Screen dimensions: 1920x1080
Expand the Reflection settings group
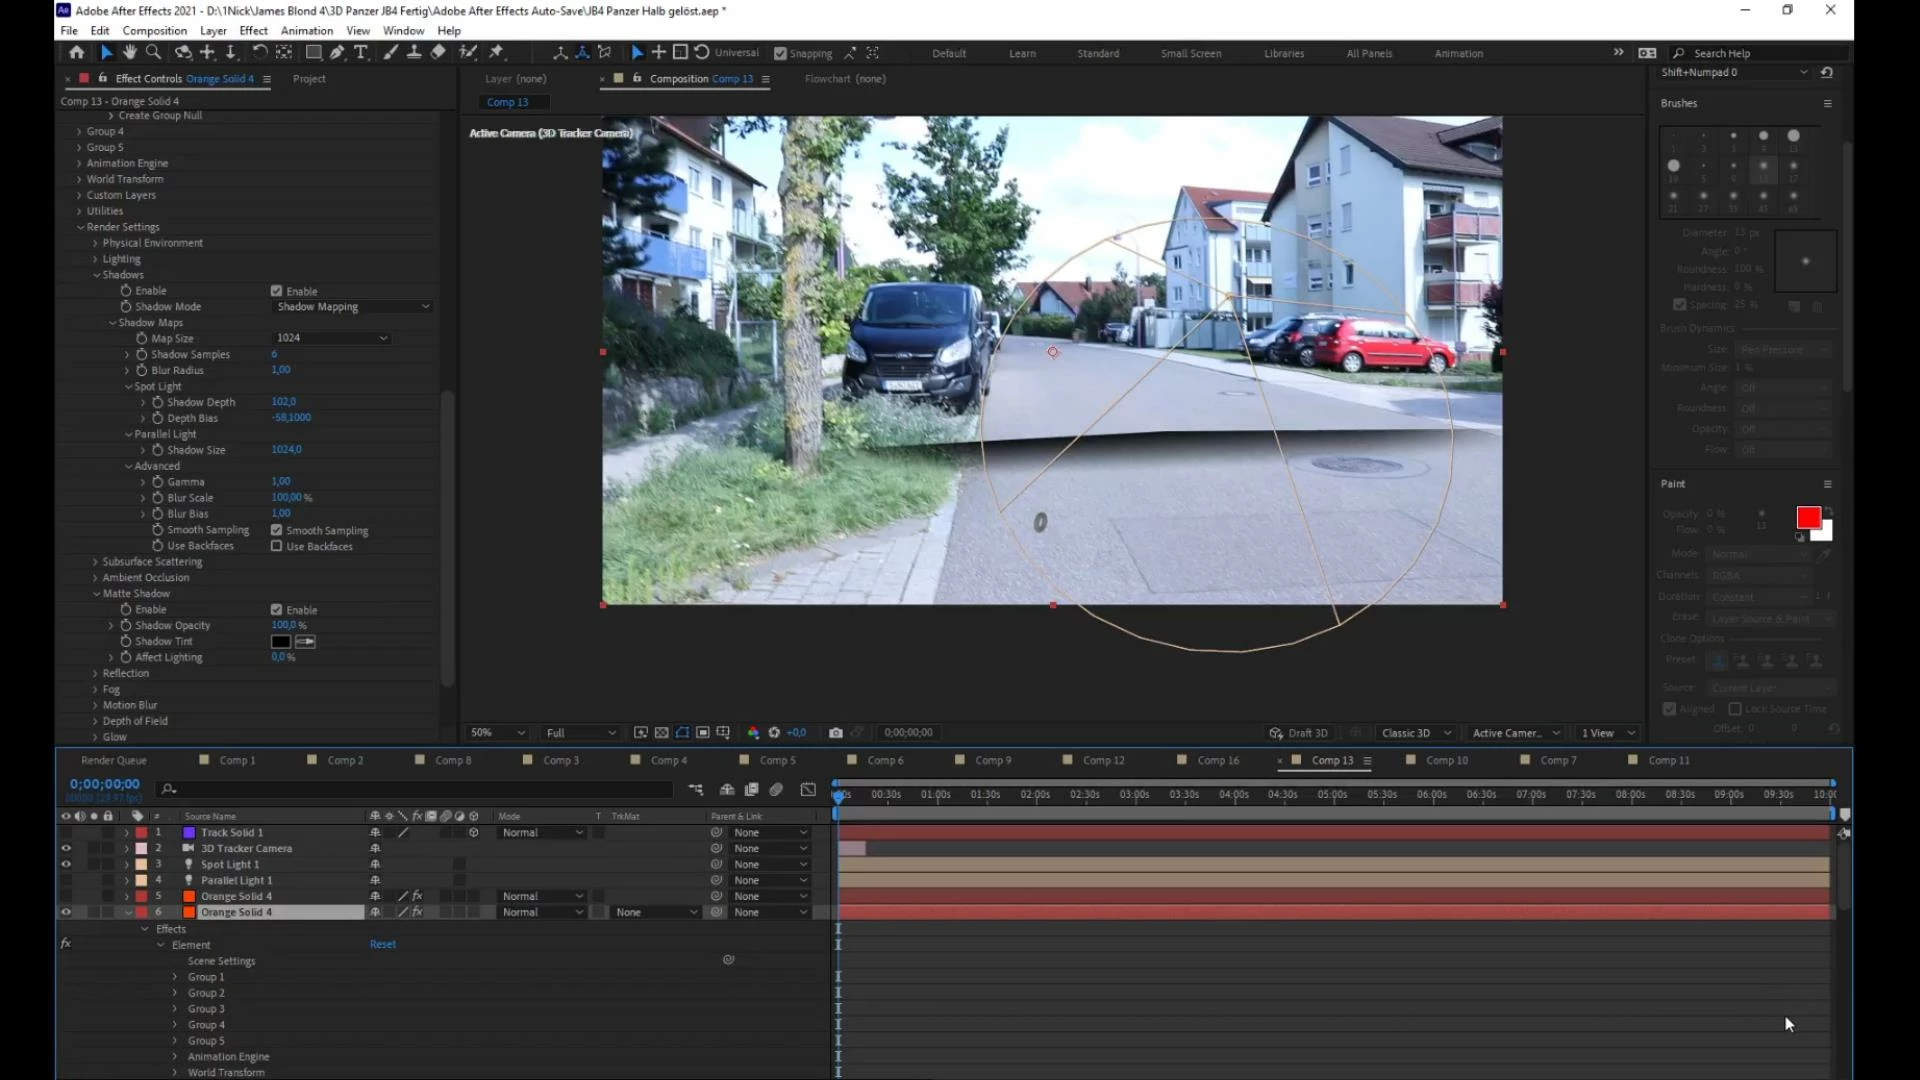[96, 673]
